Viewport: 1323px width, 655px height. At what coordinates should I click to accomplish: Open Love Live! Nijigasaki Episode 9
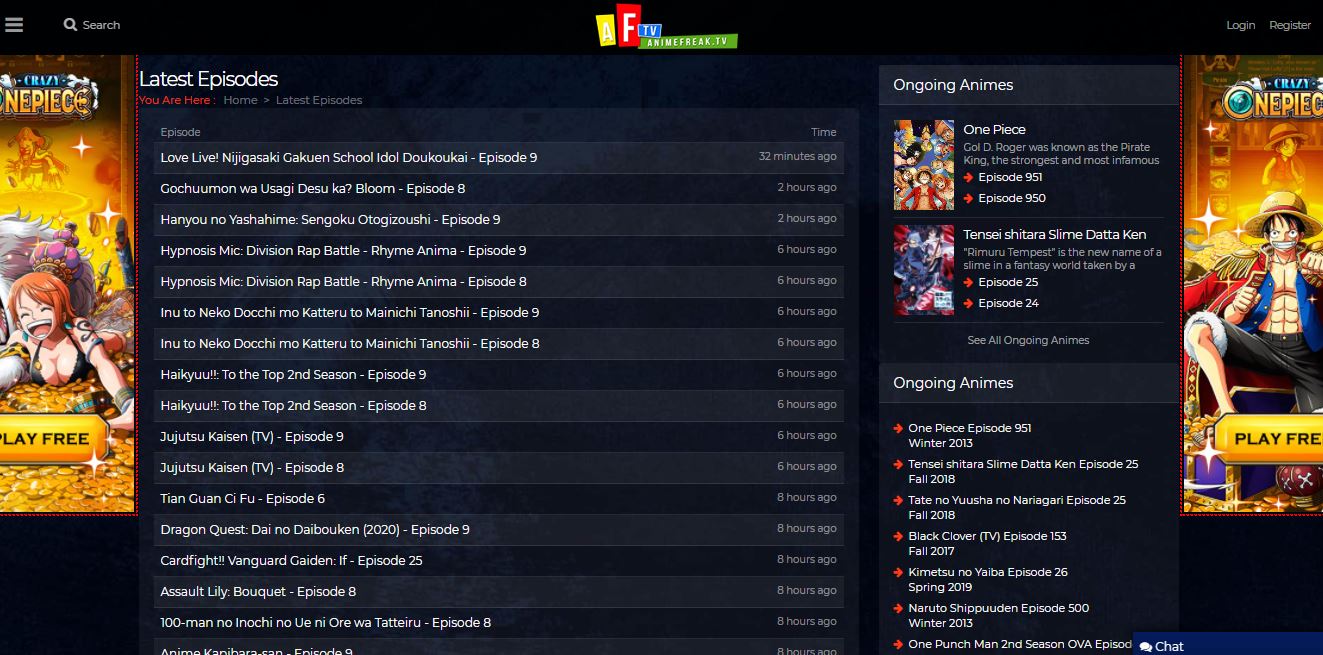click(349, 157)
